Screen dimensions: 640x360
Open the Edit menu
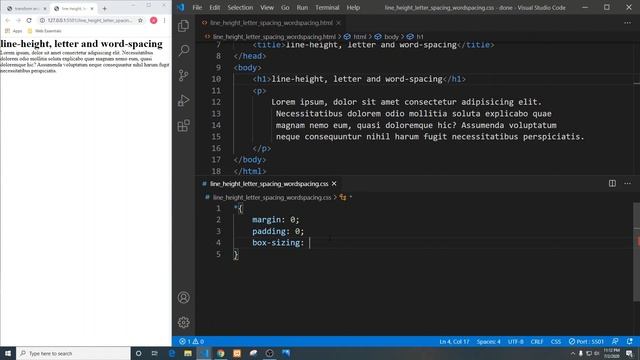(215, 7)
